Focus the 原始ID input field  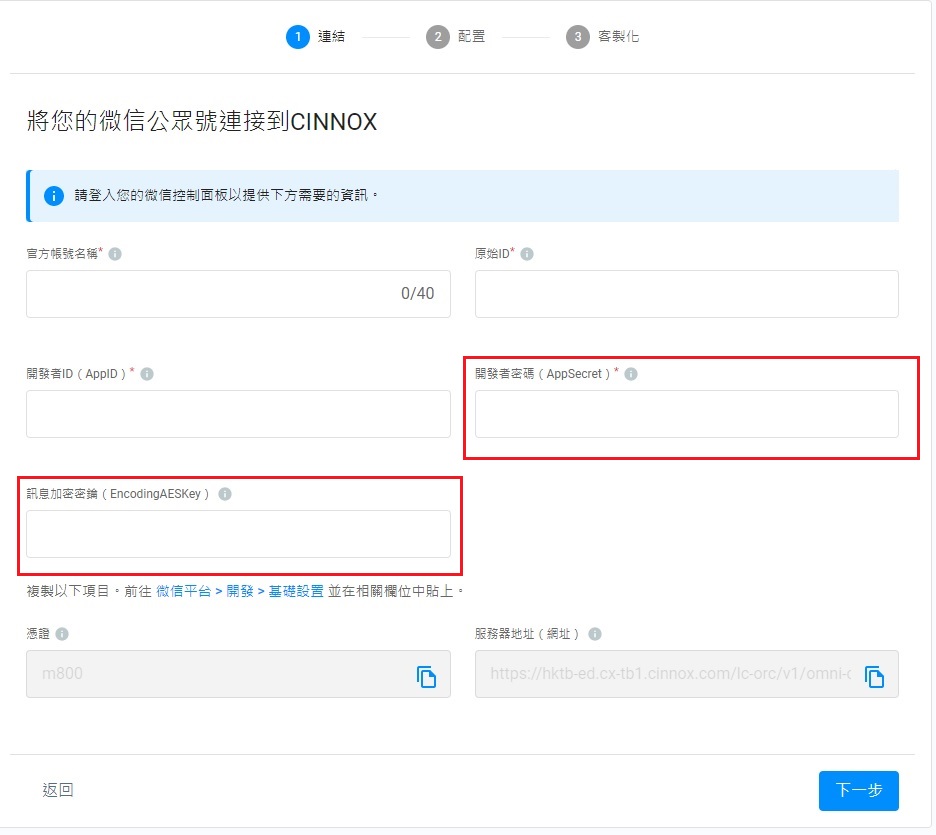(x=686, y=294)
